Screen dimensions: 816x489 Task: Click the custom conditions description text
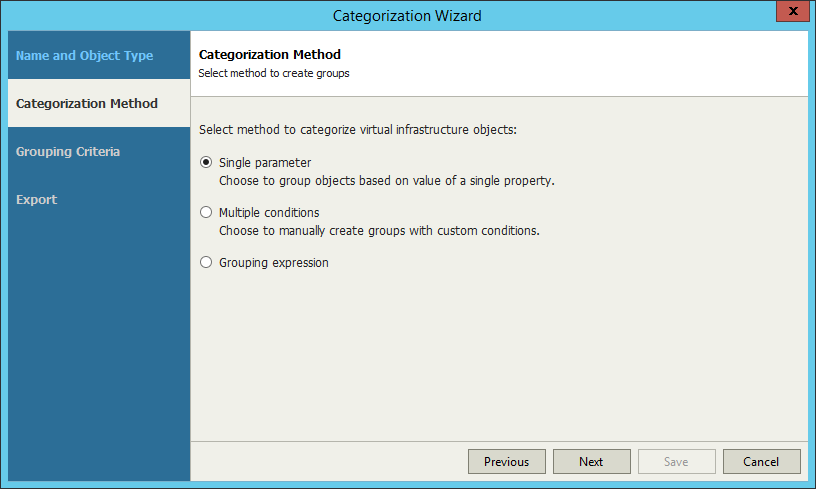pyautogui.click(x=379, y=230)
